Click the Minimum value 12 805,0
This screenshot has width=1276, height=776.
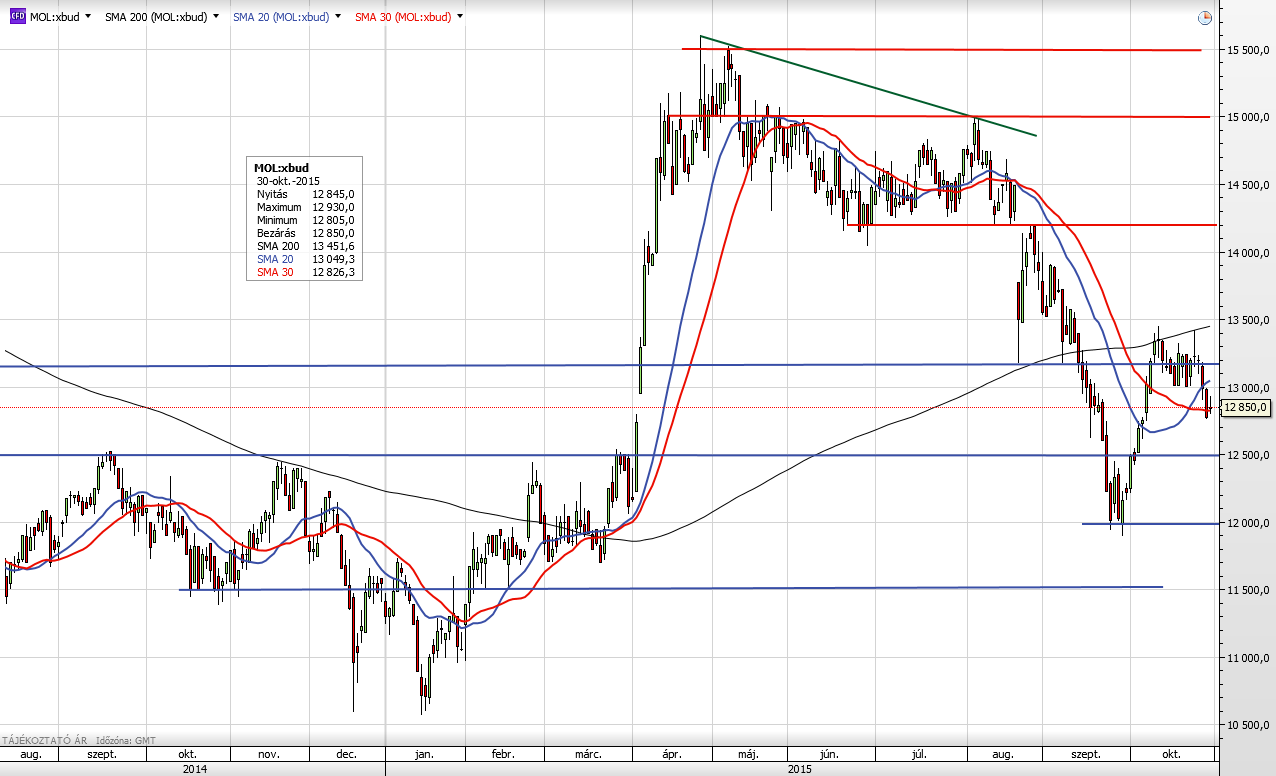tap(334, 220)
